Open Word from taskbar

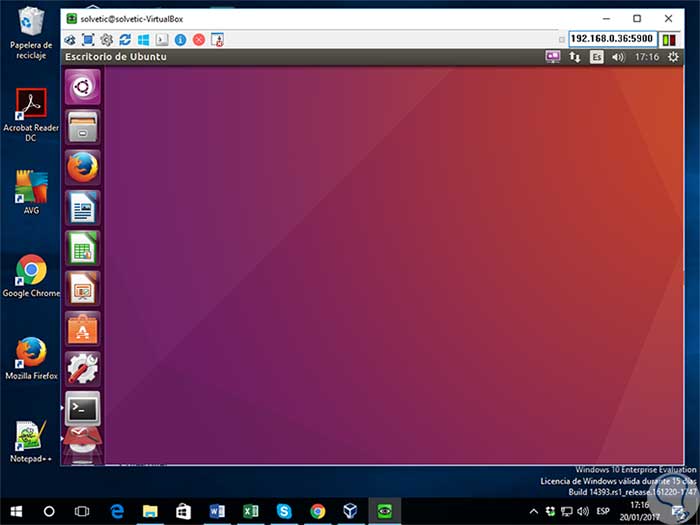pos(217,511)
